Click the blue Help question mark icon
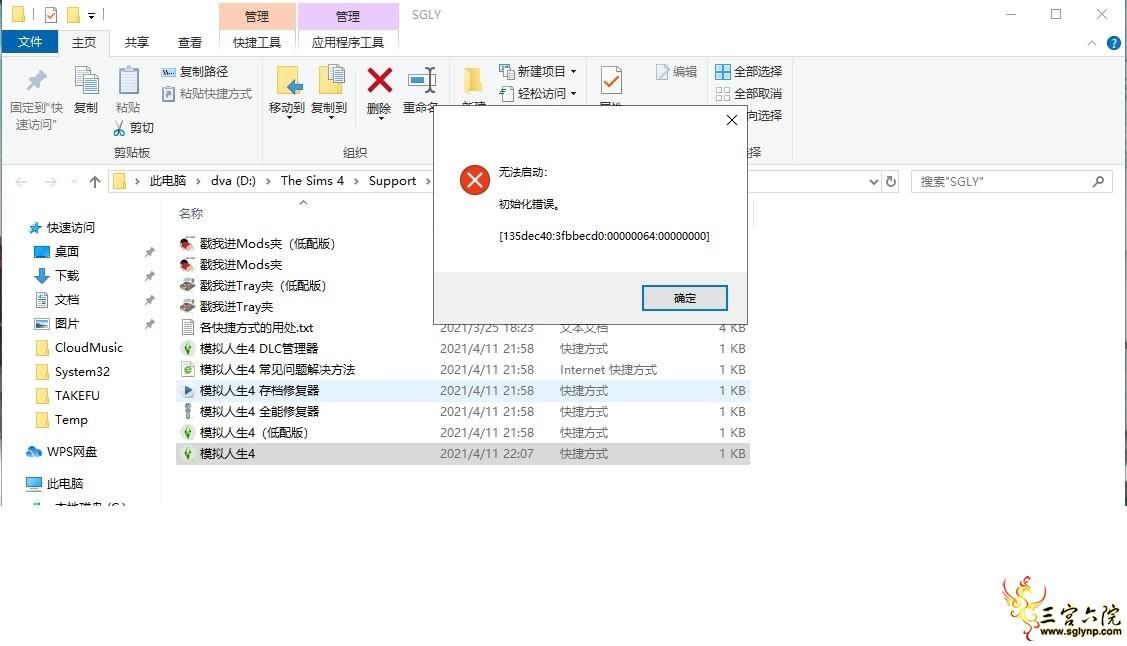Image resolution: width=1127 pixels, height=646 pixels. point(1114,43)
